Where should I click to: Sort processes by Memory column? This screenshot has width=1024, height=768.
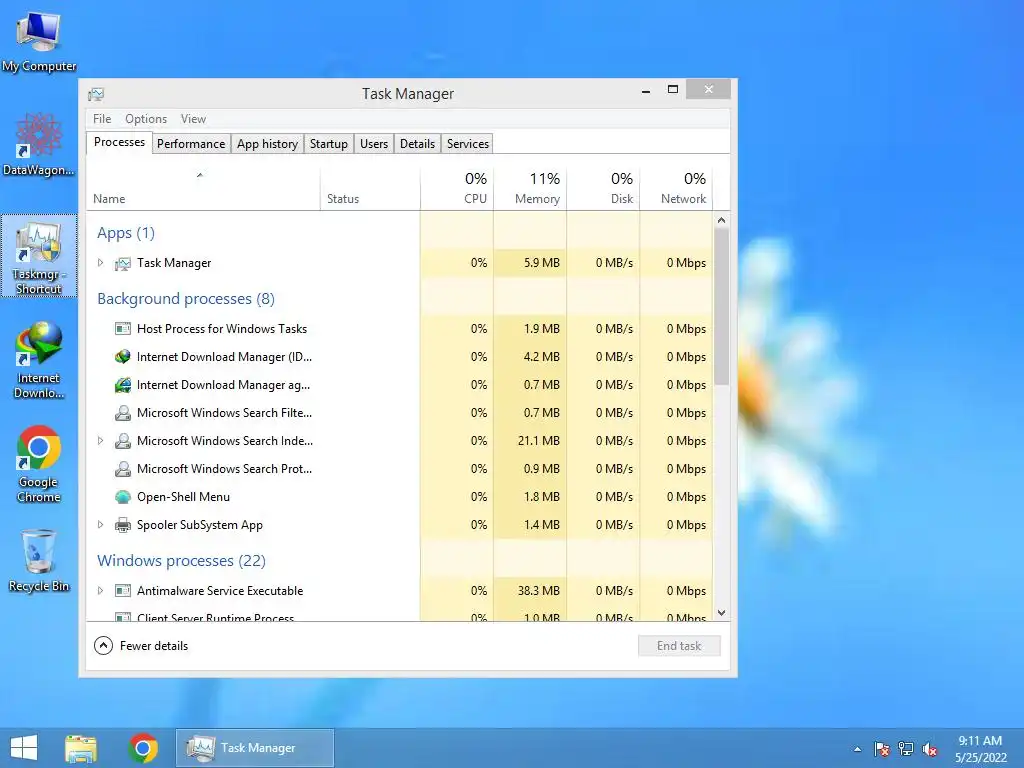(530, 189)
